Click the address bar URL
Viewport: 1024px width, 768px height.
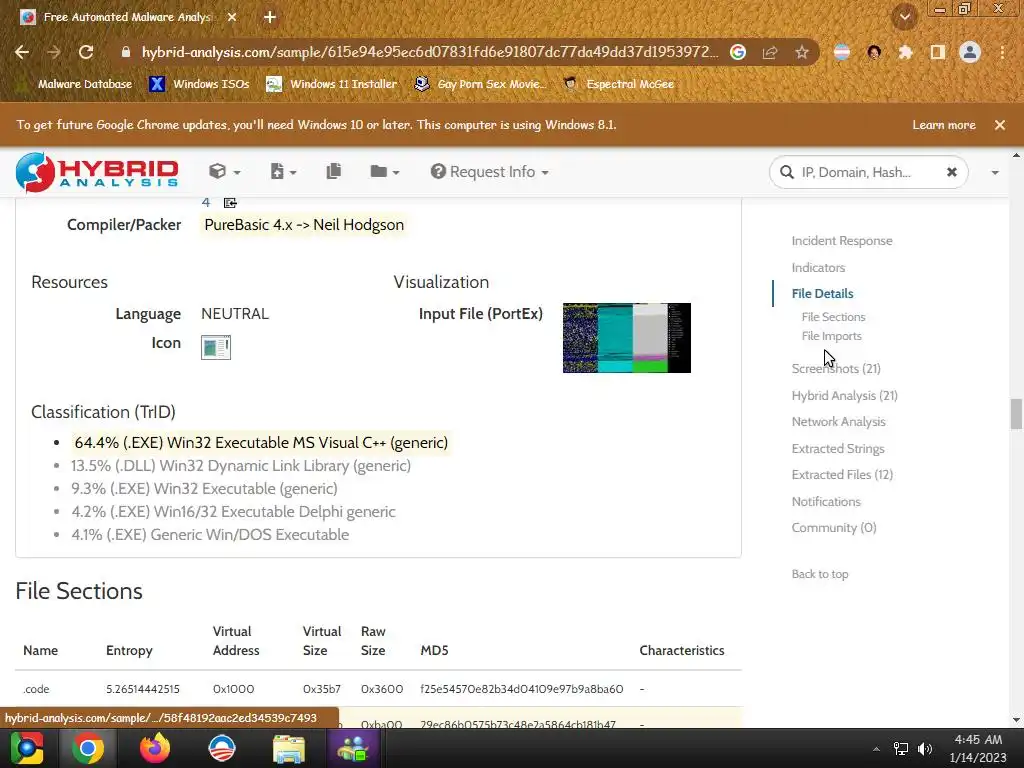tap(430, 52)
